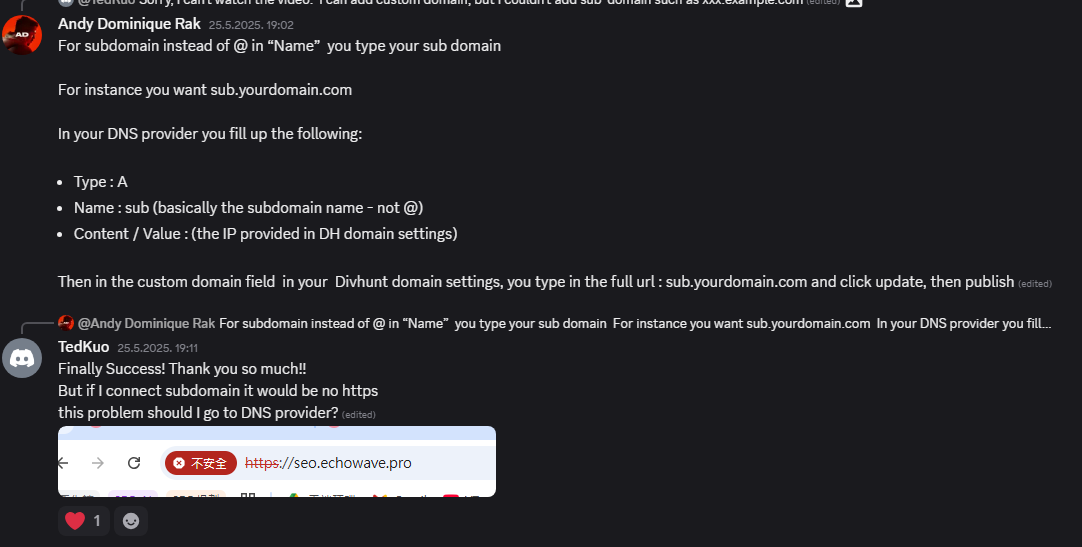The height and width of the screenshot is (547, 1082).
Task: Open the TedKuo username profile
Action: pos(83,347)
